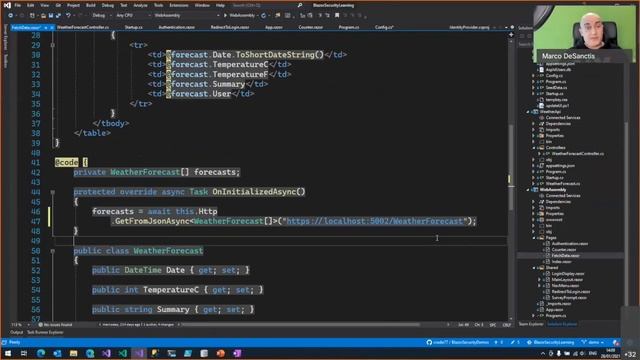Collapse the Pages folder in Solution Explorer
The image size is (640, 360).
534,238
